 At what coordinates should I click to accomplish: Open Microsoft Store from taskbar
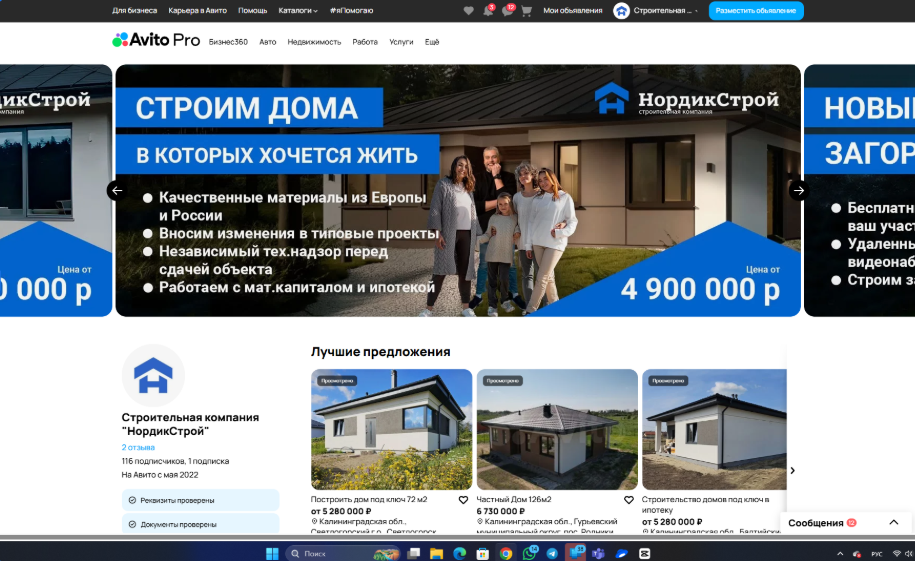coord(483,553)
